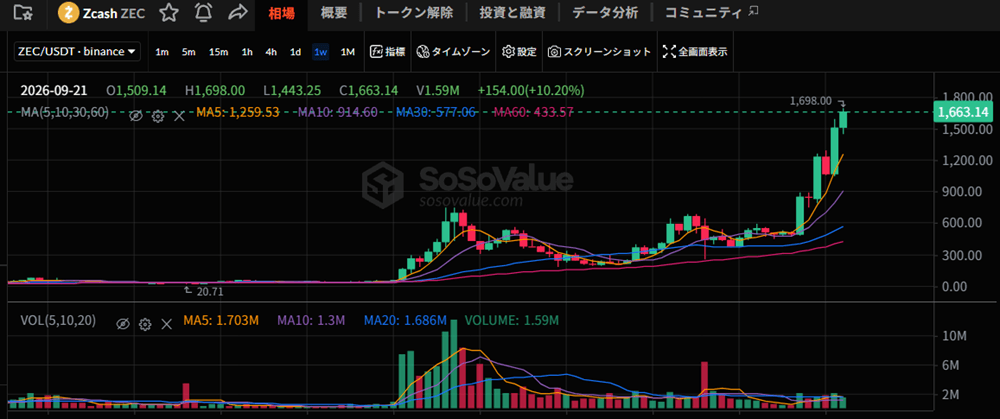Click the MA(5,10,30,60) indicator name
Image resolution: width=1000 pixels, height=419 pixels.
pyautogui.click(x=64, y=112)
